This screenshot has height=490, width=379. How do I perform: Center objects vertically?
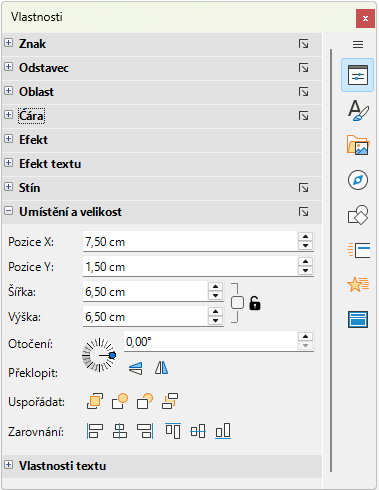click(x=198, y=431)
